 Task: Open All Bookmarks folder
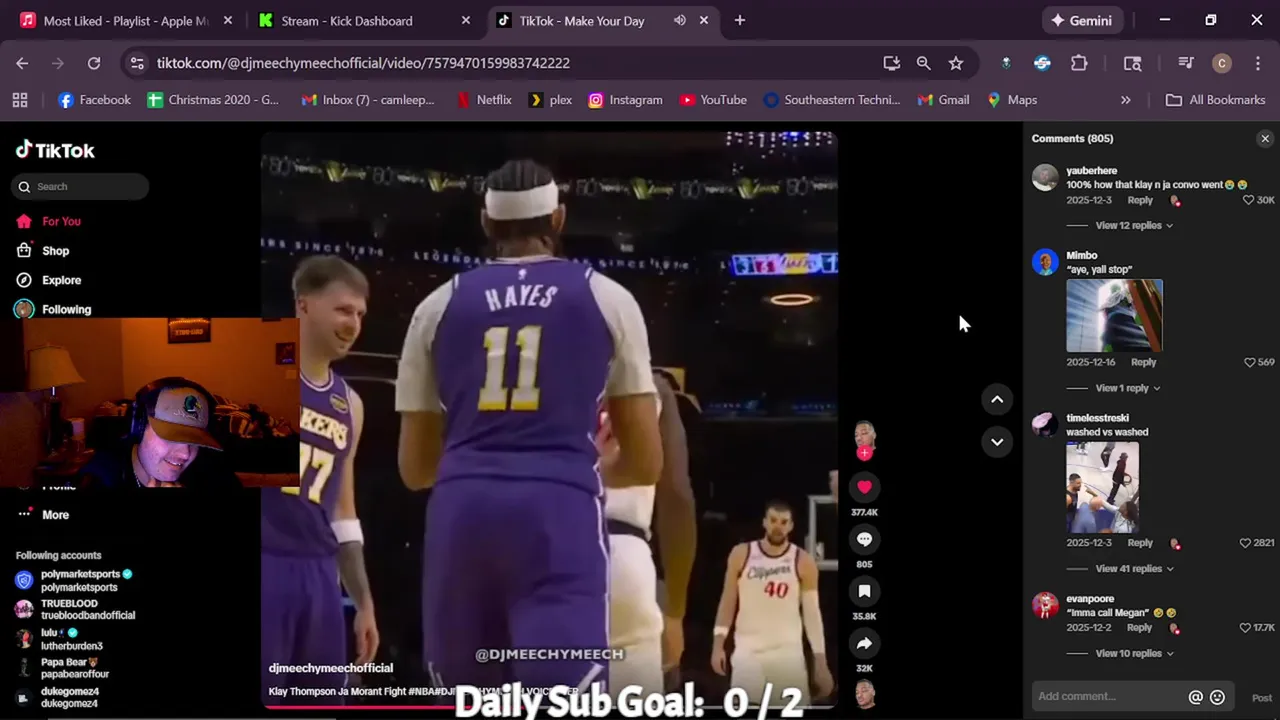tap(1216, 100)
